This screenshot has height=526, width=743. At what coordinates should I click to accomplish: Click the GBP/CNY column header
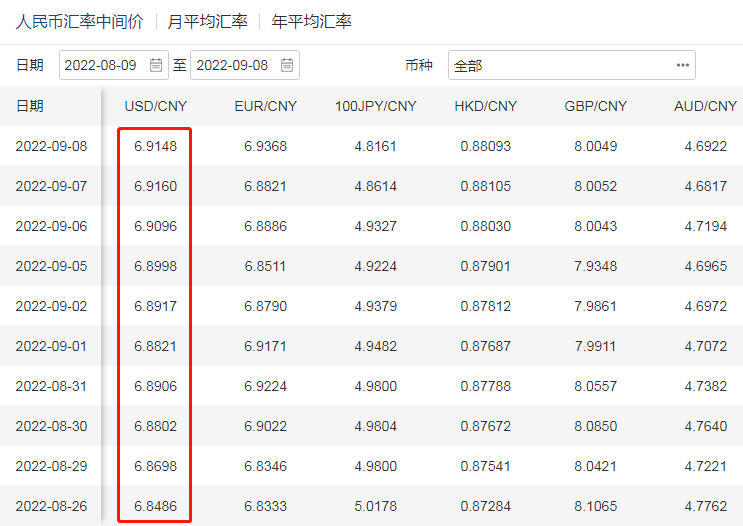pos(595,106)
